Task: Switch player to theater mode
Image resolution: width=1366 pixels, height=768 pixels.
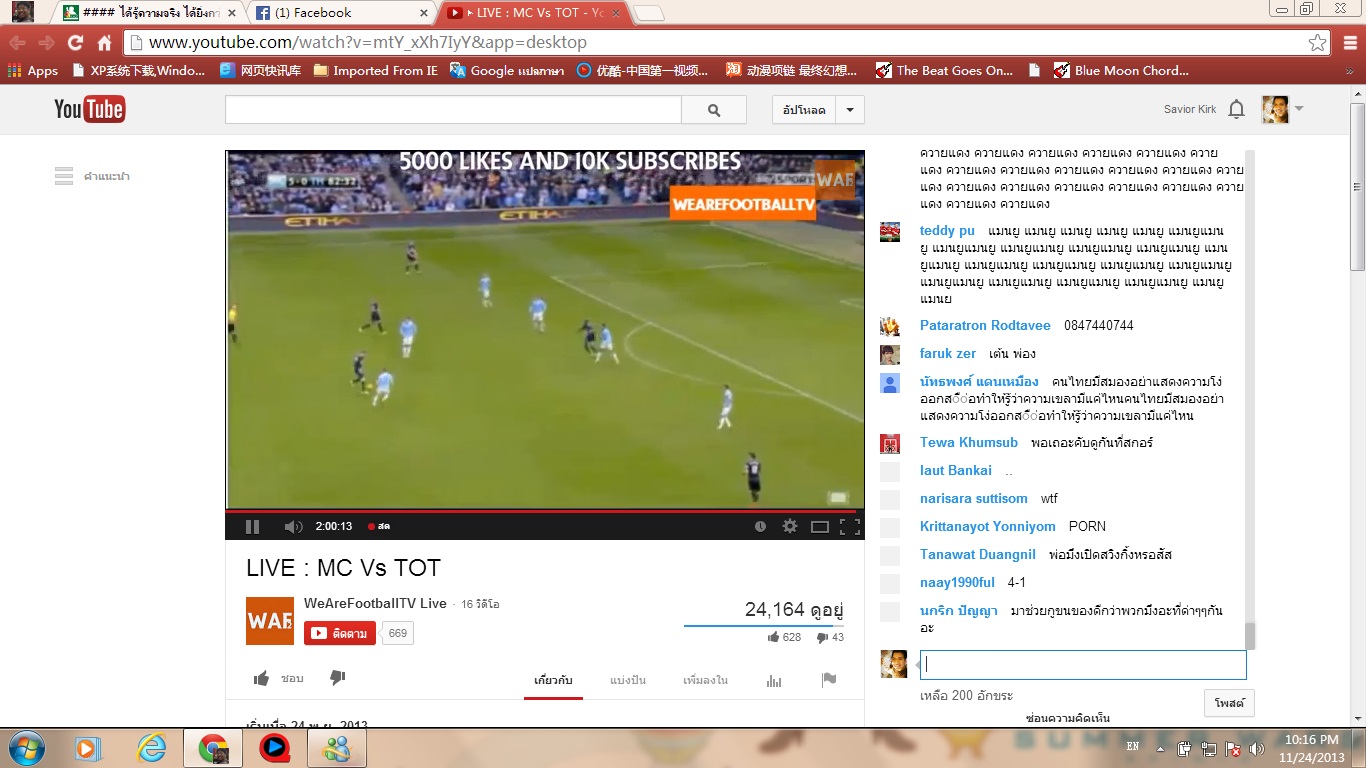Action: (820, 527)
